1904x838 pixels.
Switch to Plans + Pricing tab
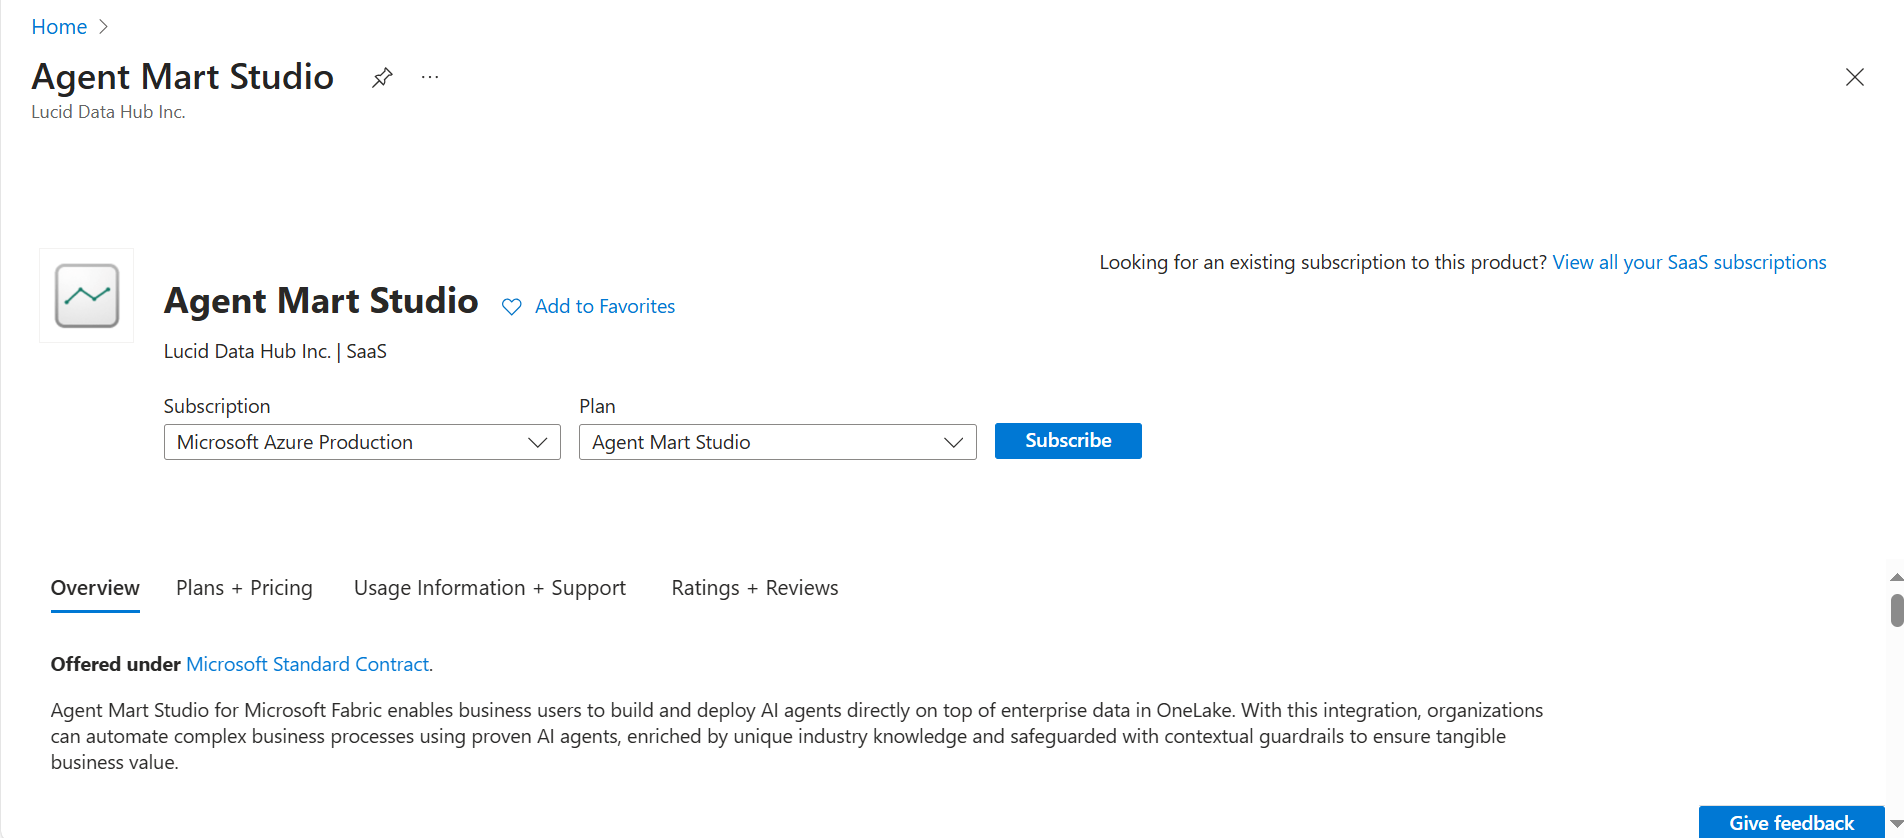click(244, 588)
